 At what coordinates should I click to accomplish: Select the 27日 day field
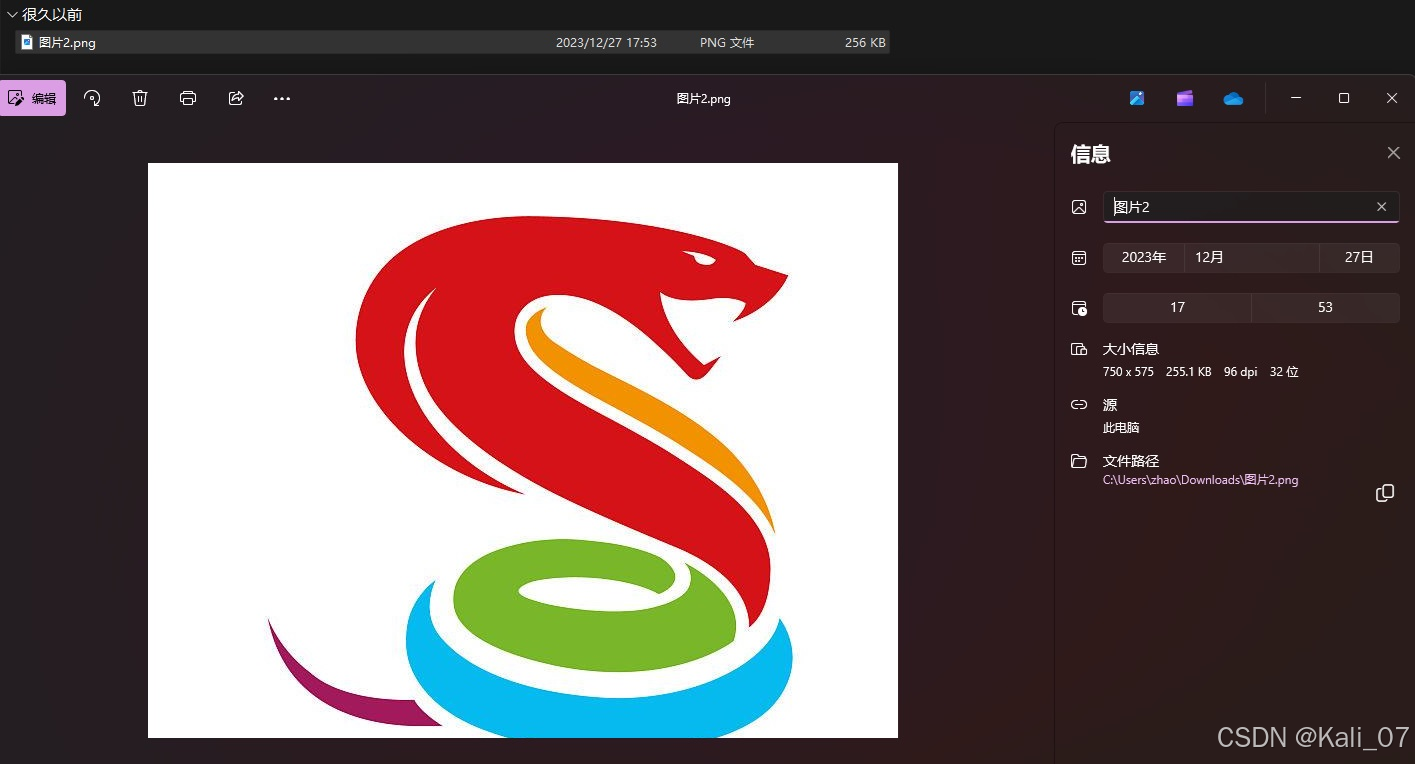1359,257
